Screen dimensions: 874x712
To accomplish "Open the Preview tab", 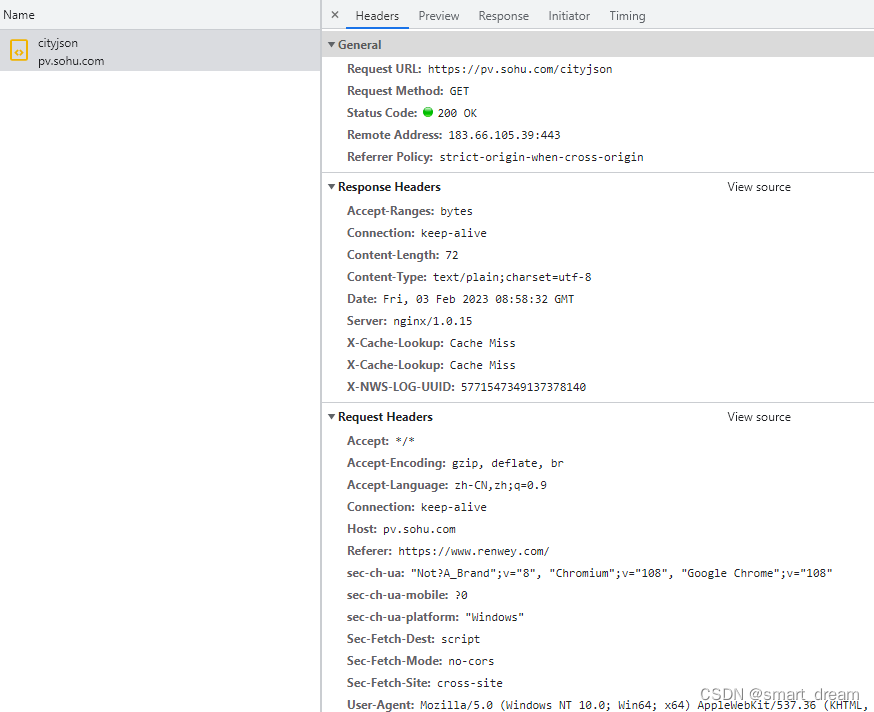I will pos(439,16).
